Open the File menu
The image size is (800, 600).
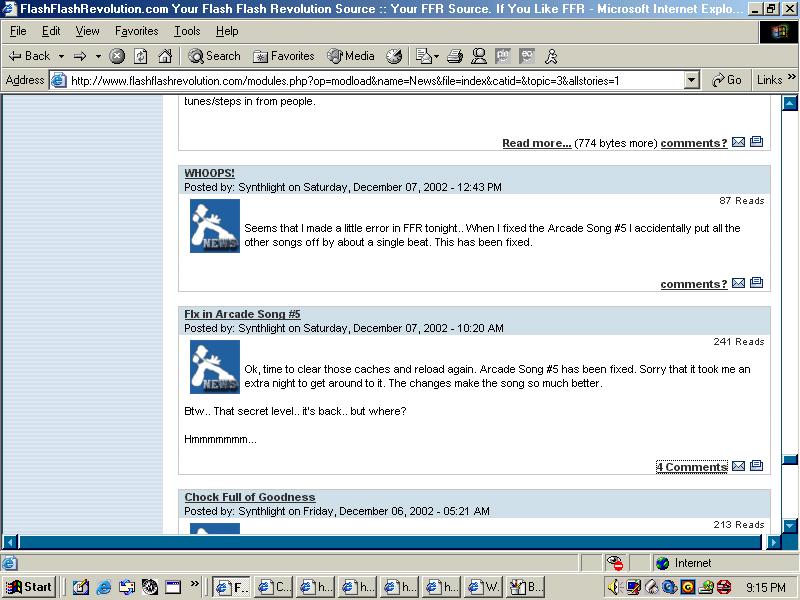(18, 31)
